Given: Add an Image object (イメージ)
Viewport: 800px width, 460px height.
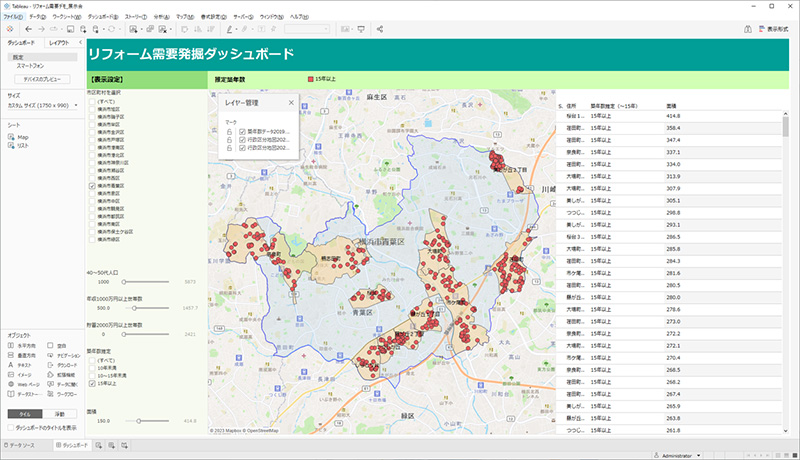Looking at the screenshot, I should [x=19, y=375].
